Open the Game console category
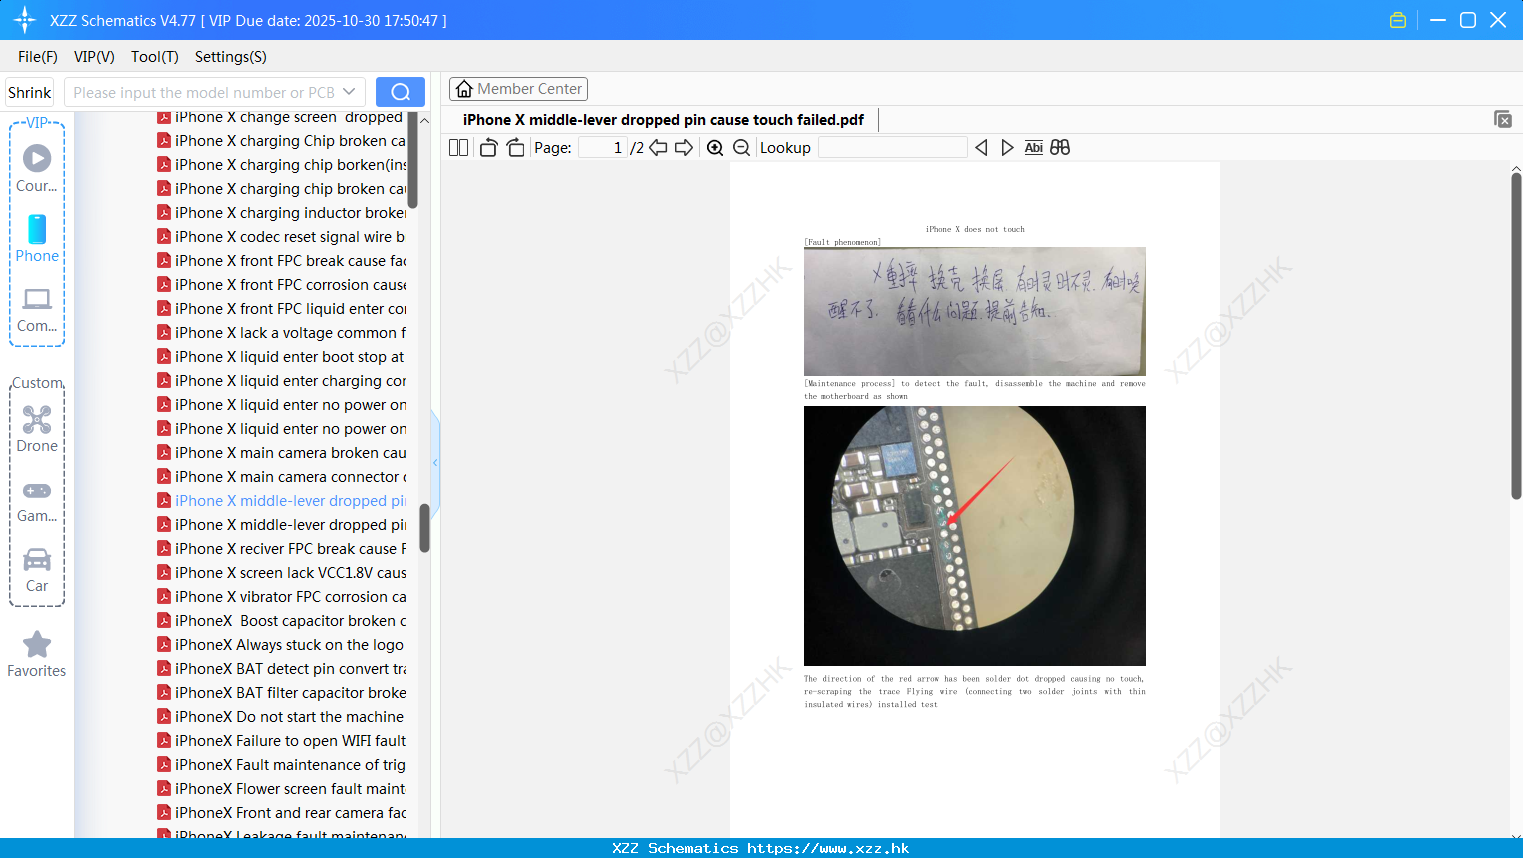 [x=37, y=491]
